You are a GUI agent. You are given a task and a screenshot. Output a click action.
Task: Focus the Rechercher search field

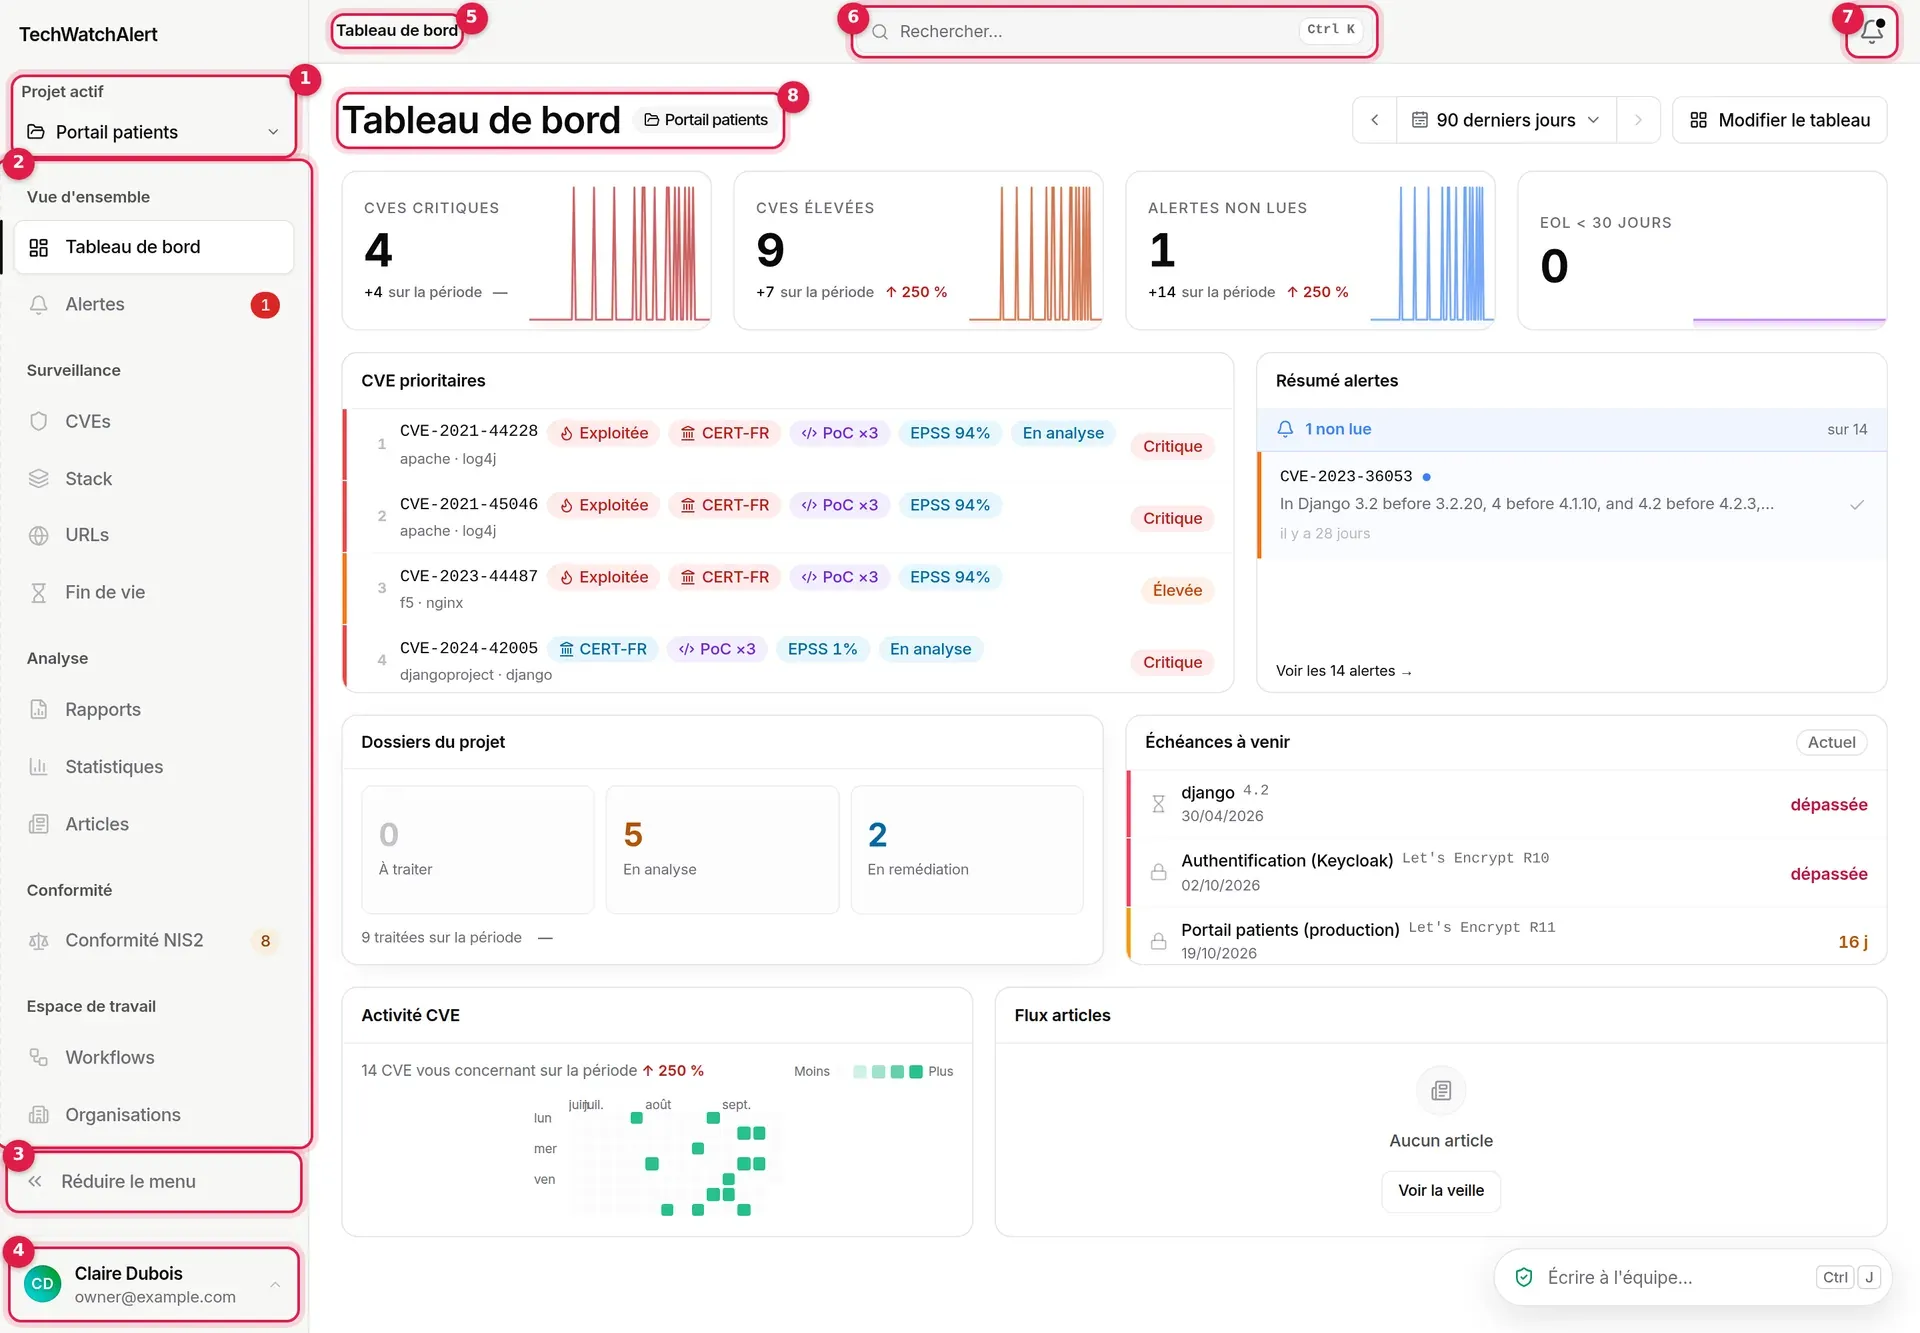click(1113, 32)
